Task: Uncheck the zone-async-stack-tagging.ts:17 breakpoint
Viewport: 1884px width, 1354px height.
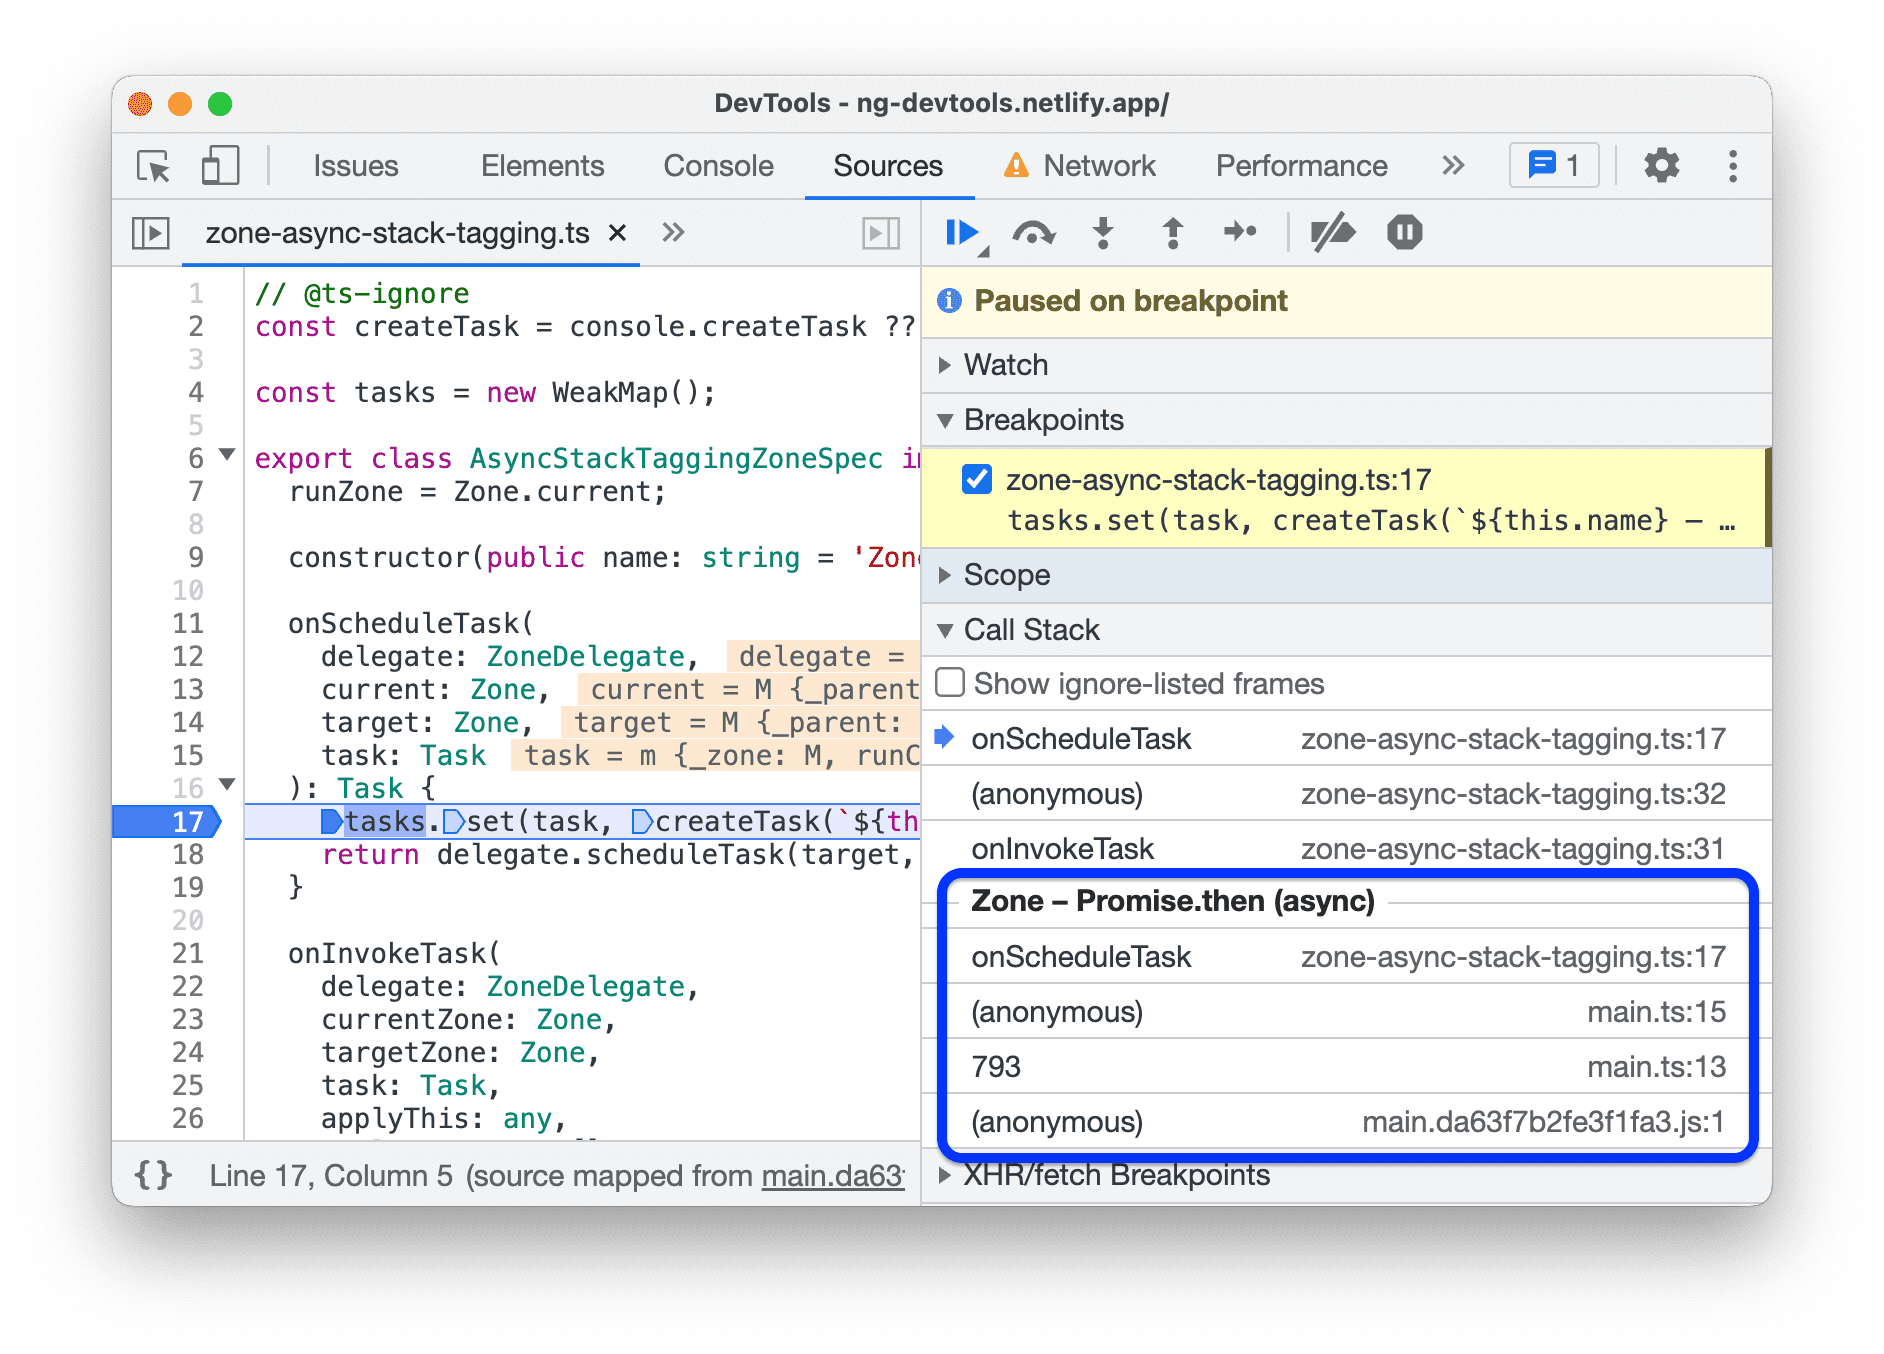Action: [x=977, y=479]
